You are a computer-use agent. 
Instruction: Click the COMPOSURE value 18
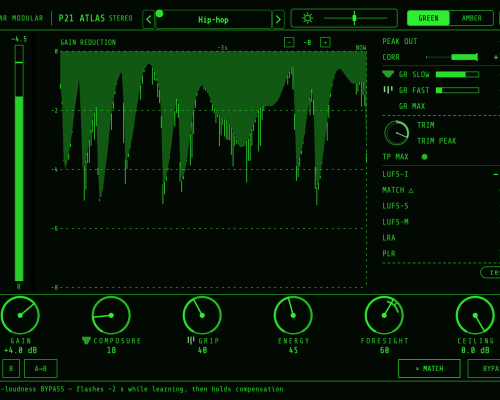111,350
